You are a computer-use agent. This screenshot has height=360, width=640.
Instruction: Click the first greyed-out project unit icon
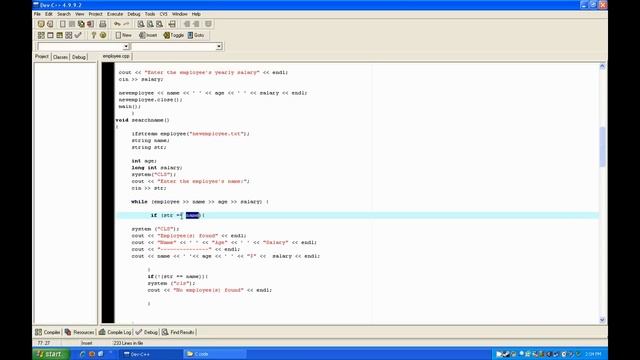[187, 24]
